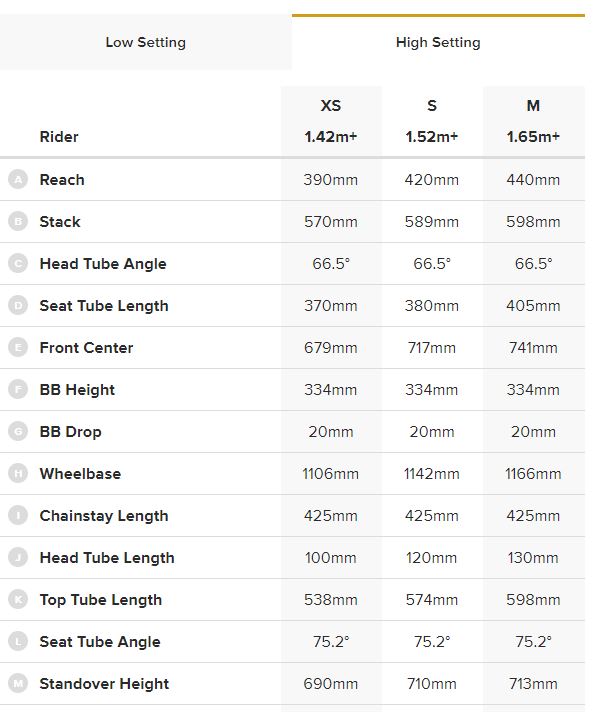Click the F badge beside BB Height
Viewport: 604px width, 712px height.
[x=17, y=390]
